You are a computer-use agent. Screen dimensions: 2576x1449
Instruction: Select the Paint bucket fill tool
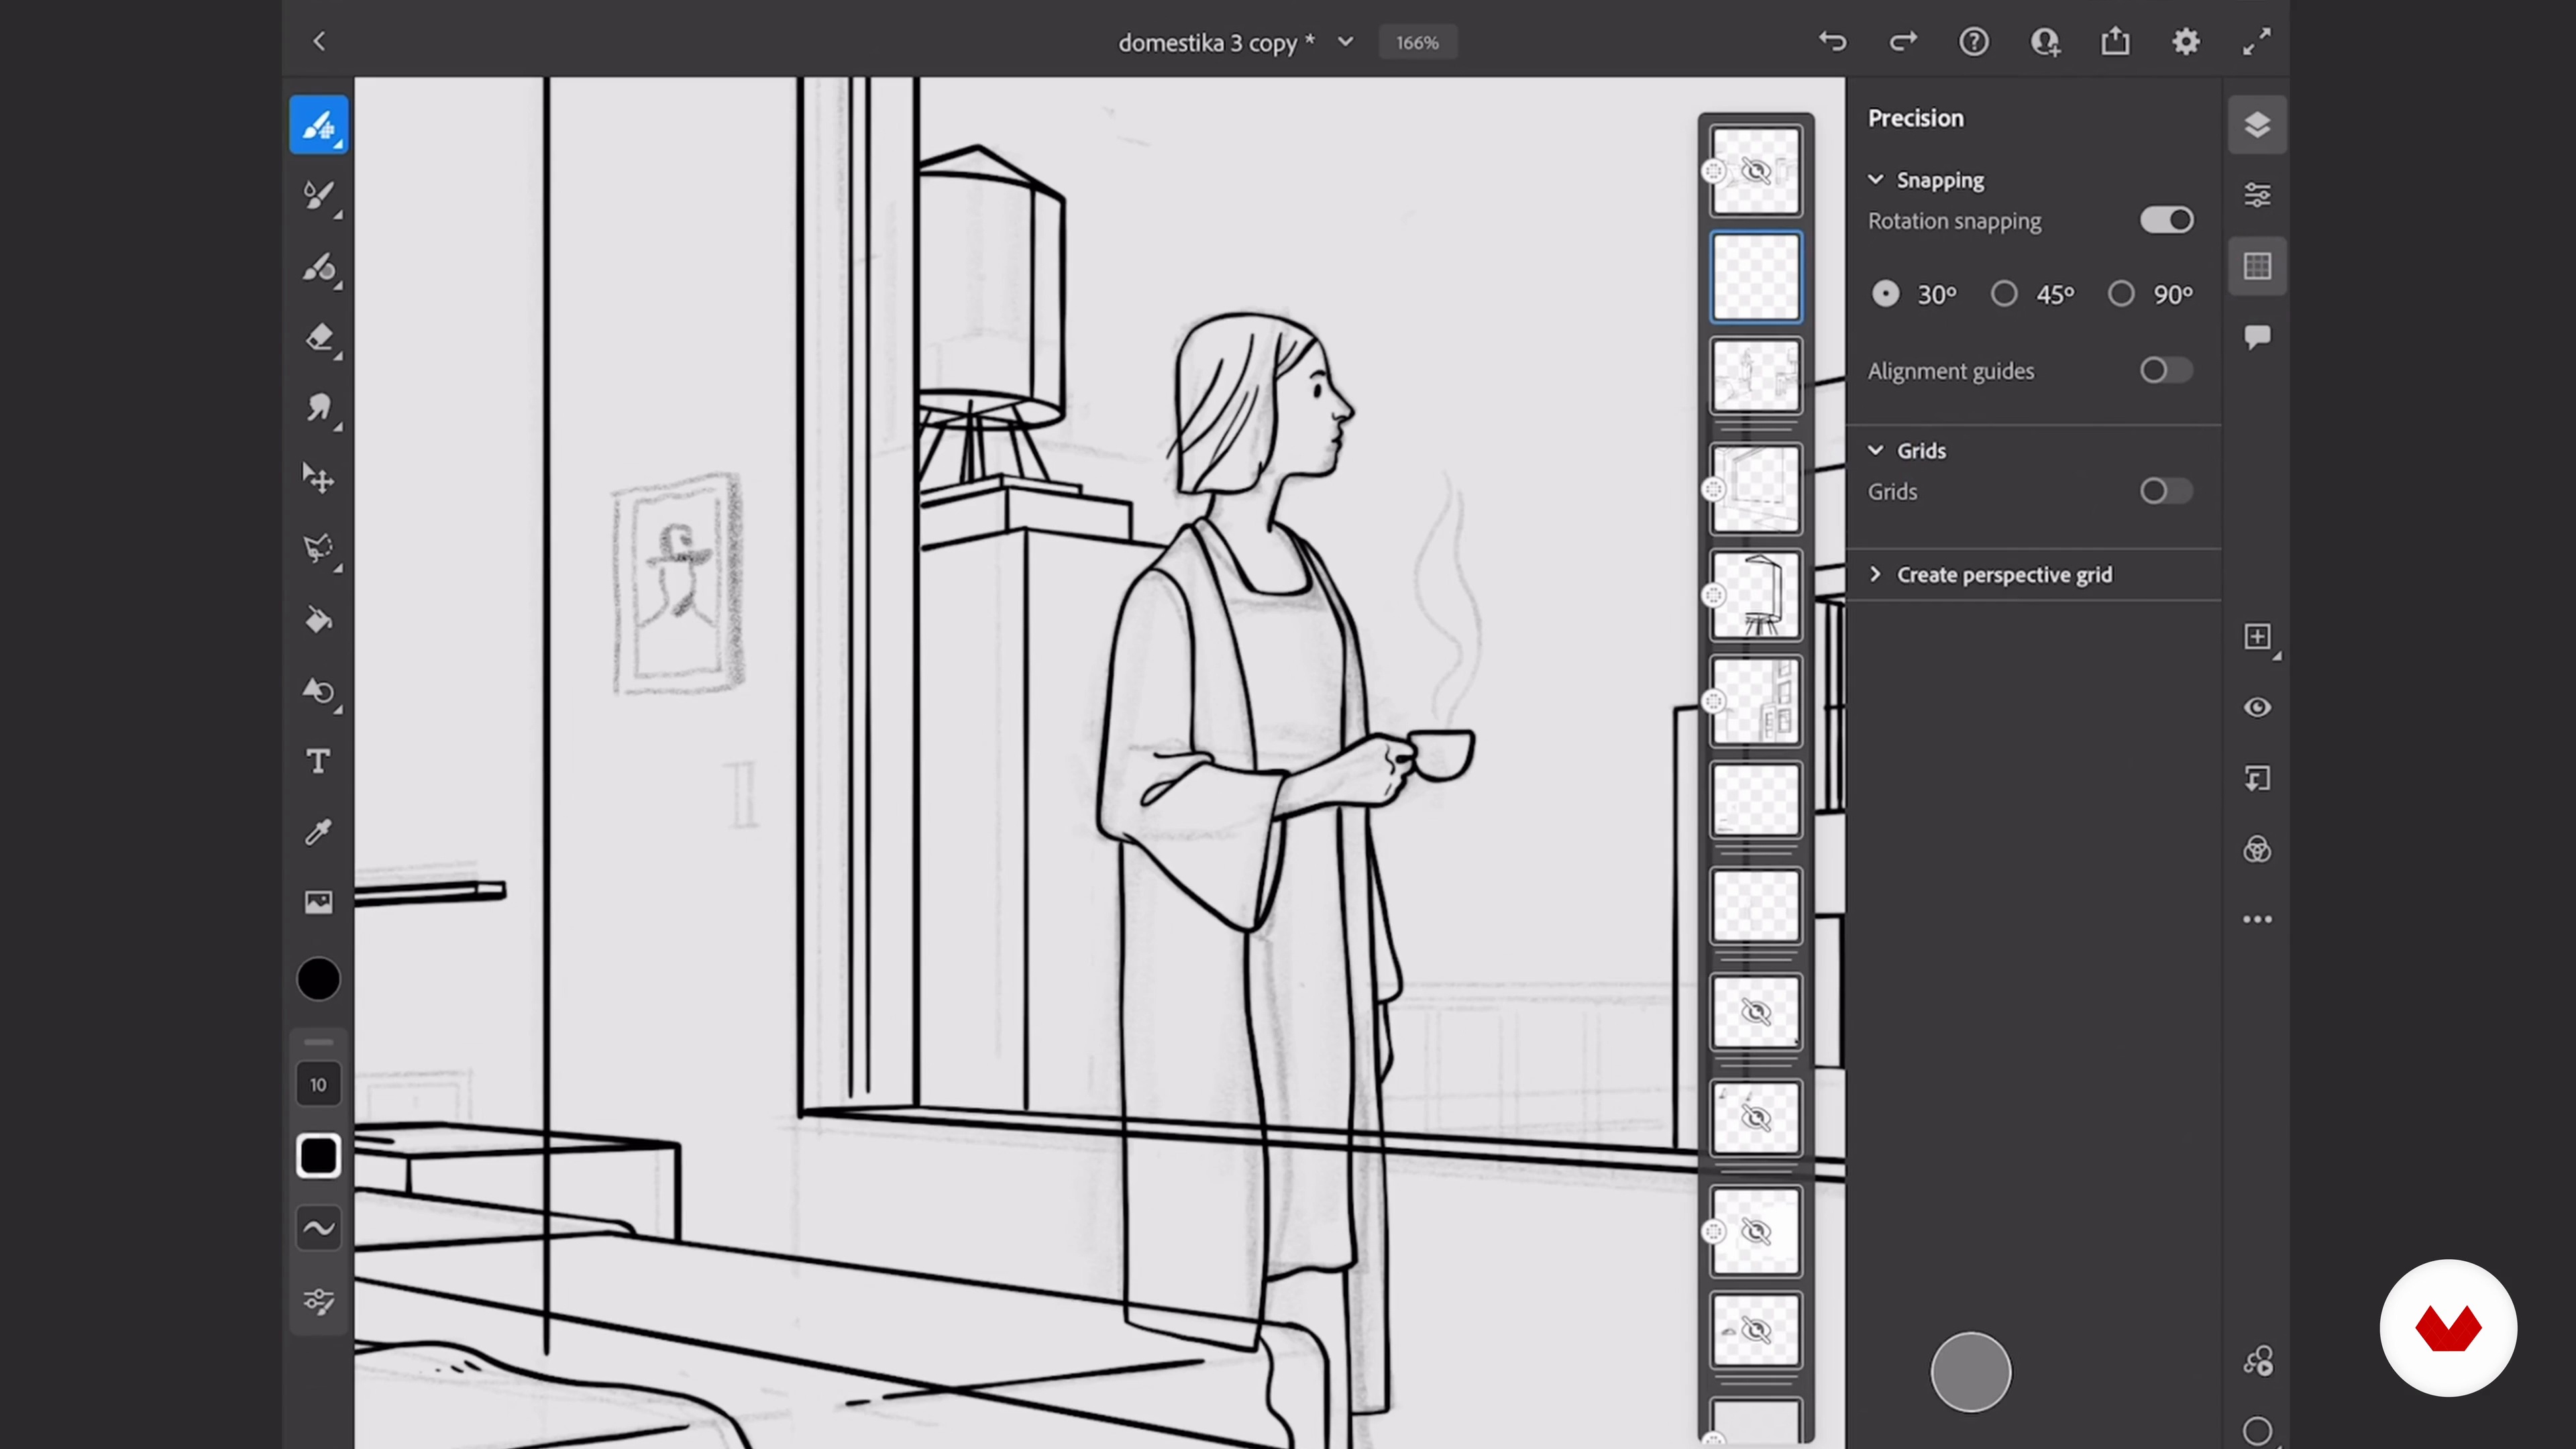[x=319, y=620]
